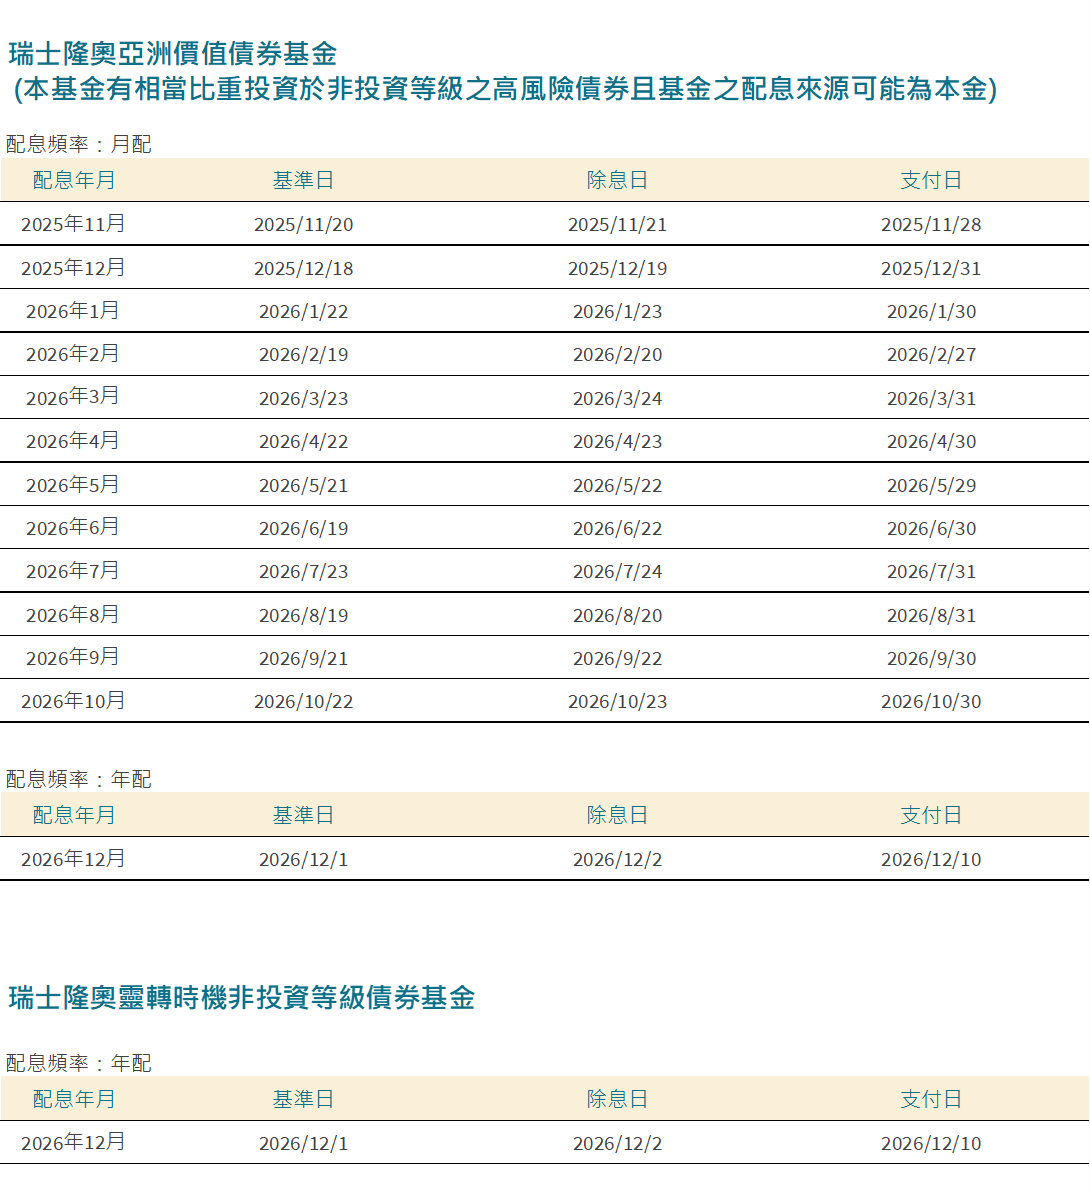Viewport: 1090px width, 1193px height.
Task: Select the 2026/7/31 payment date cell
Action: (931, 571)
